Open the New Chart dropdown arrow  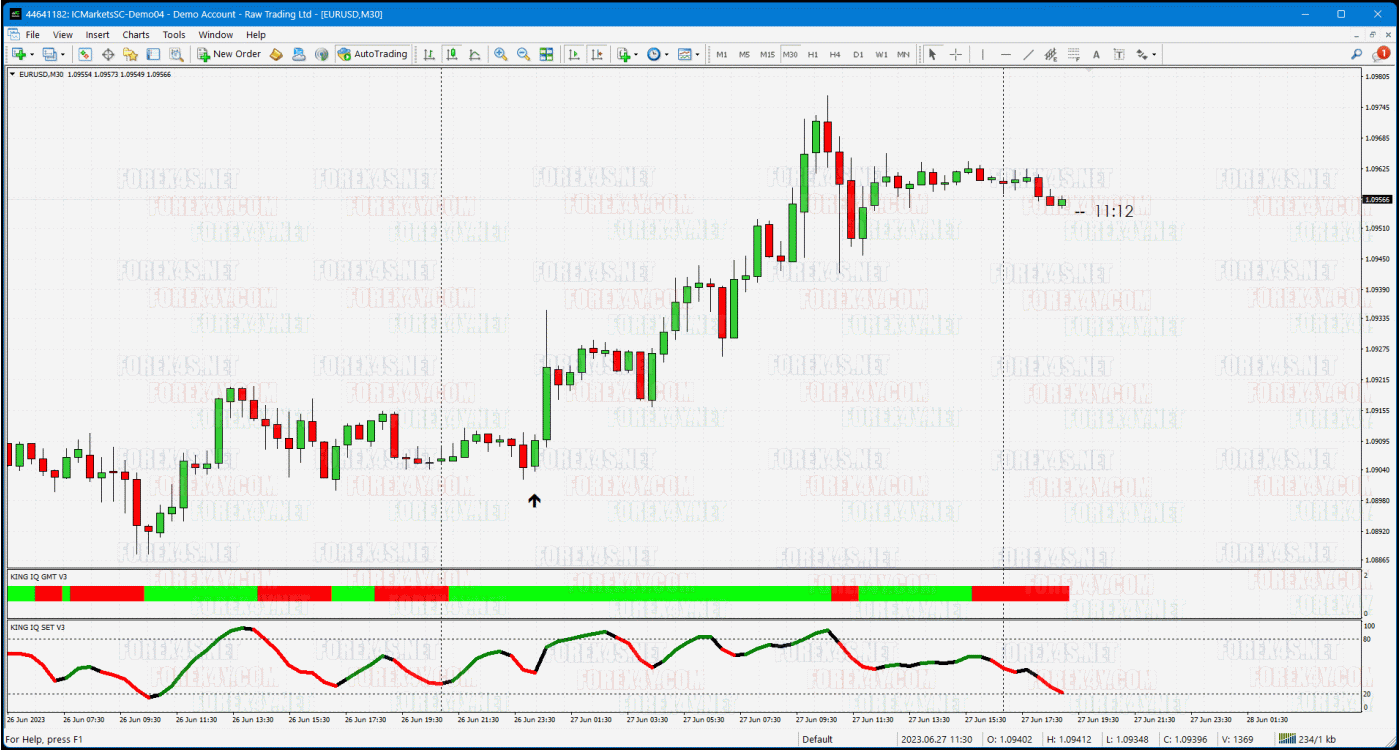click(x=30, y=55)
